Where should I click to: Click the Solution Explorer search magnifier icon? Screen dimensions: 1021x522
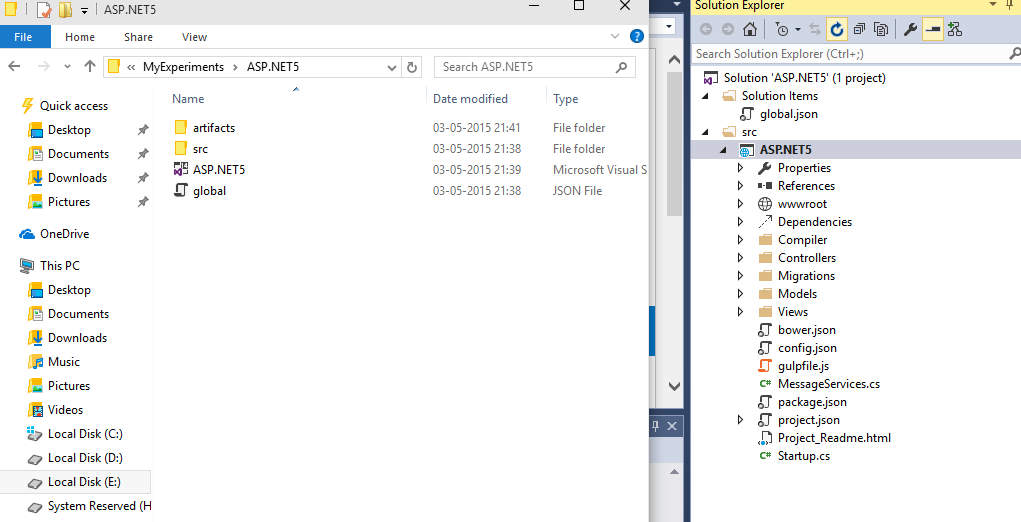[x=1014, y=53]
